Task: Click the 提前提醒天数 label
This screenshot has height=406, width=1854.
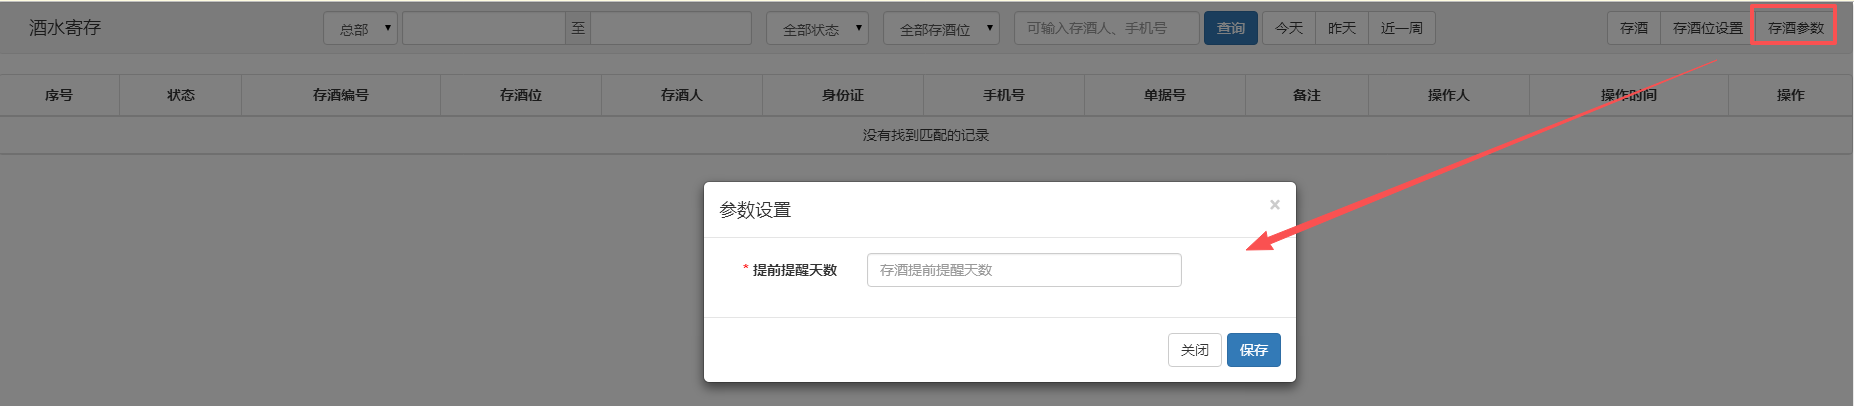Action: point(795,270)
